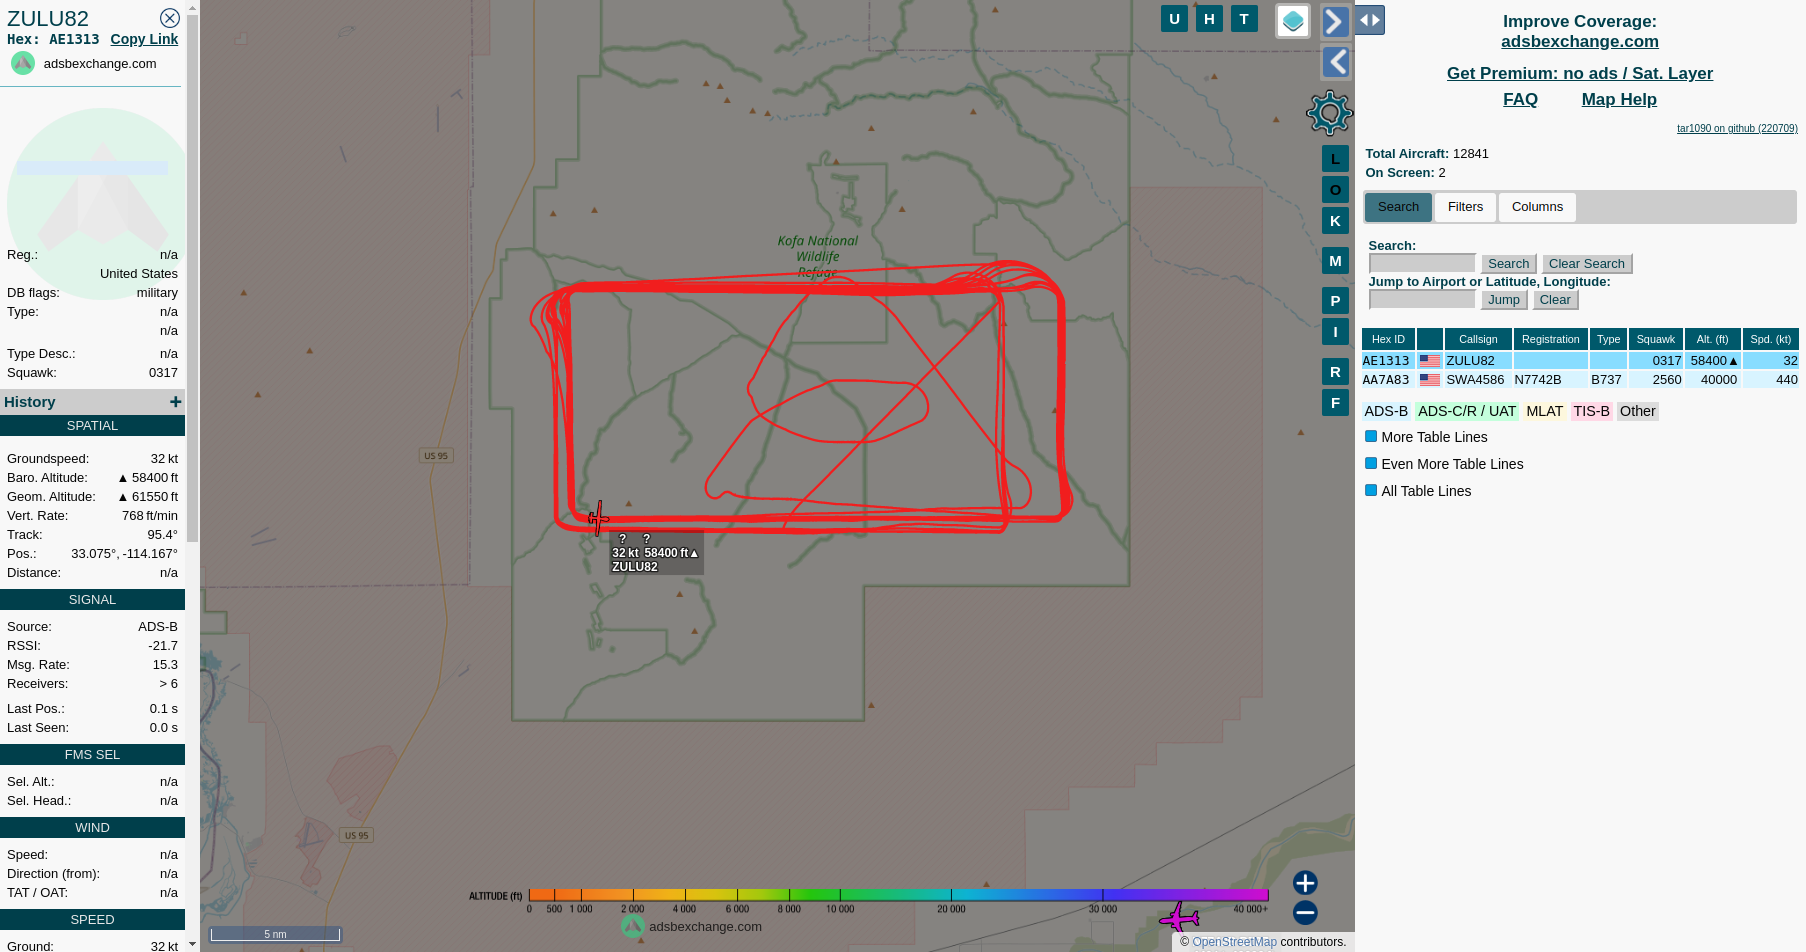Open tar1090 on github link

pos(1737,128)
